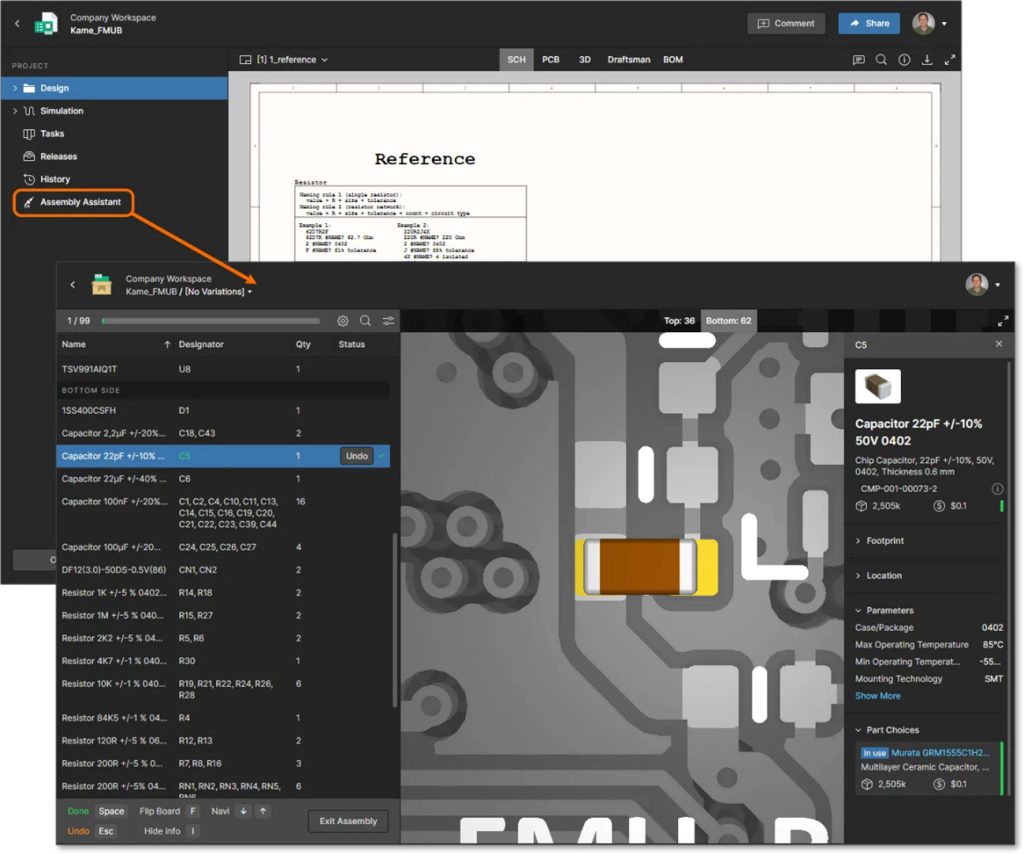
Task: Open user menu arrow in Assembly header
Action: pyautogui.click(x=997, y=285)
